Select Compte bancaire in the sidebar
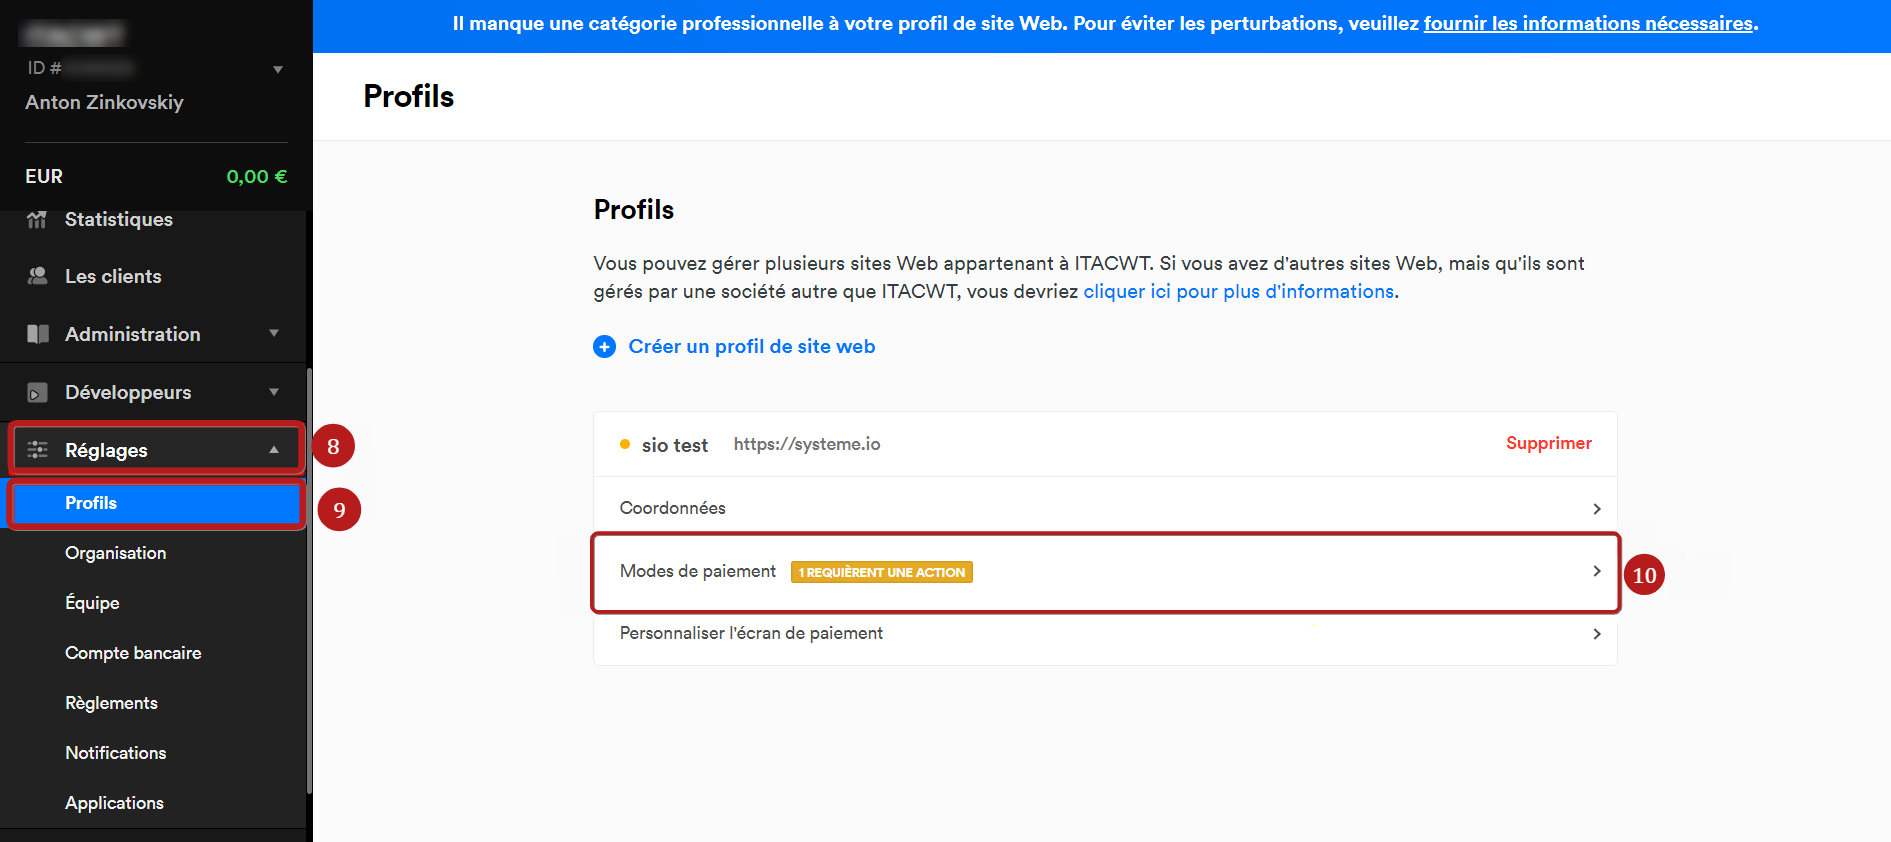The width and height of the screenshot is (1891, 842). pos(133,653)
